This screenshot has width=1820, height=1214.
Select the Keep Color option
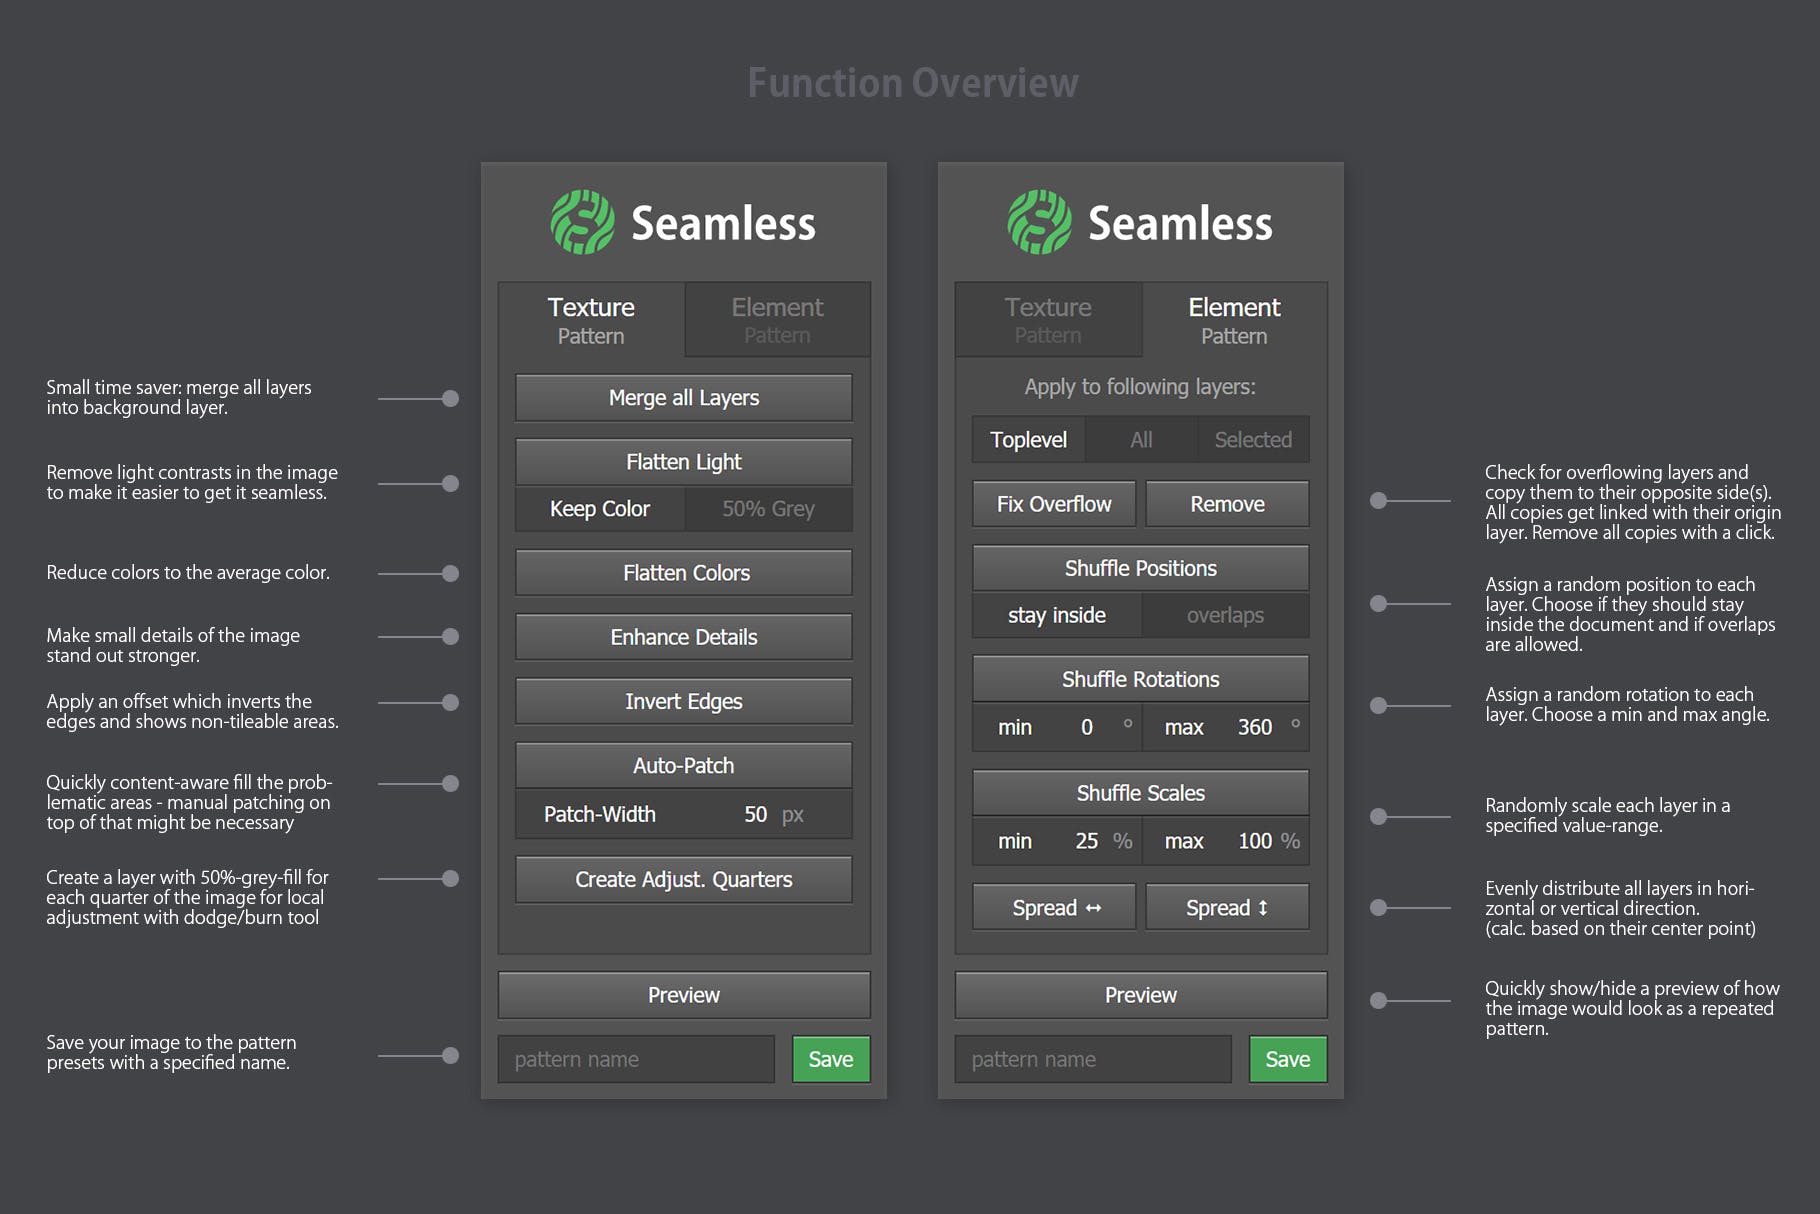coord(600,509)
